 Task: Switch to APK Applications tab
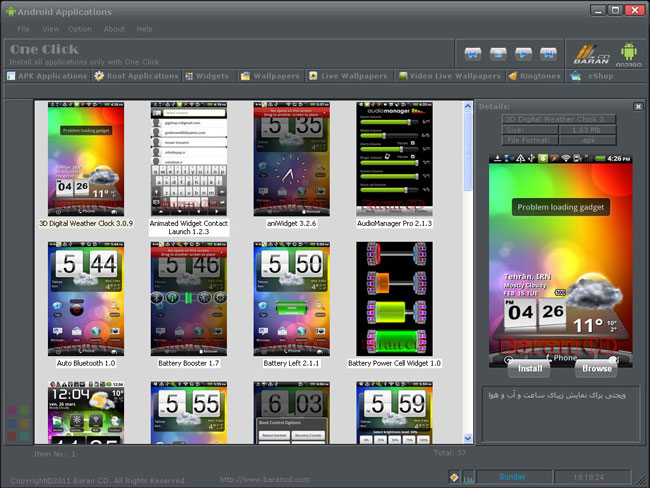pos(47,76)
